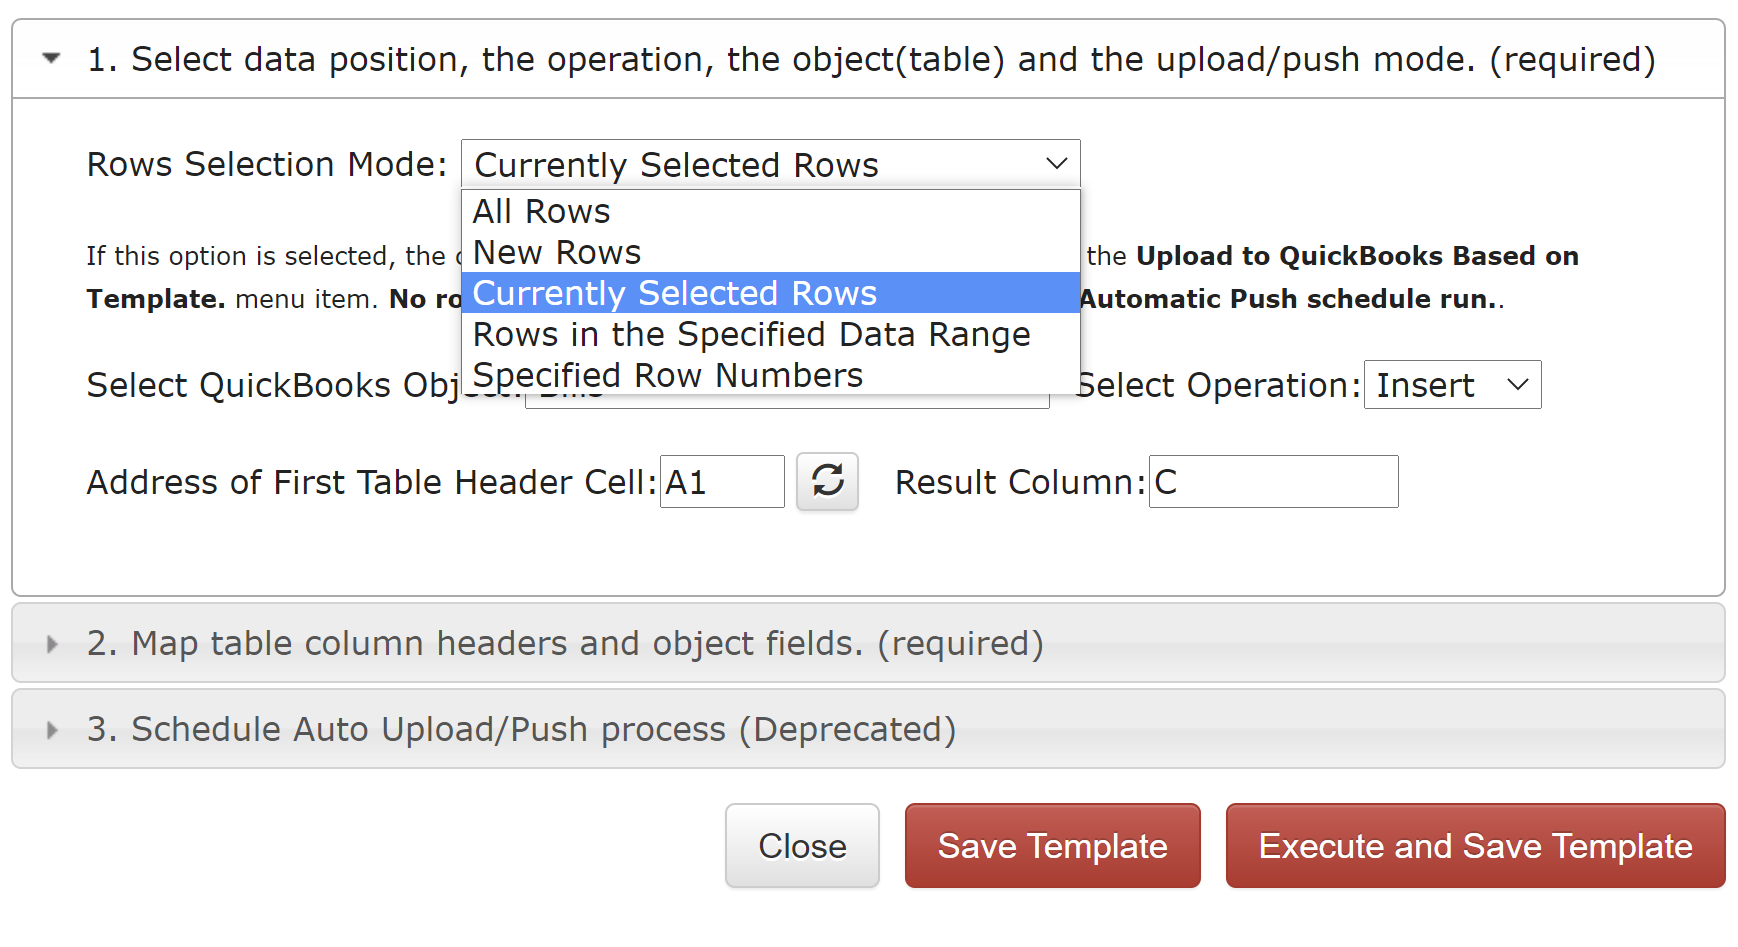The width and height of the screenshot is (1738, 947).
Task: Choose All Rows from the dropdown list
Action: pos(770,211)
